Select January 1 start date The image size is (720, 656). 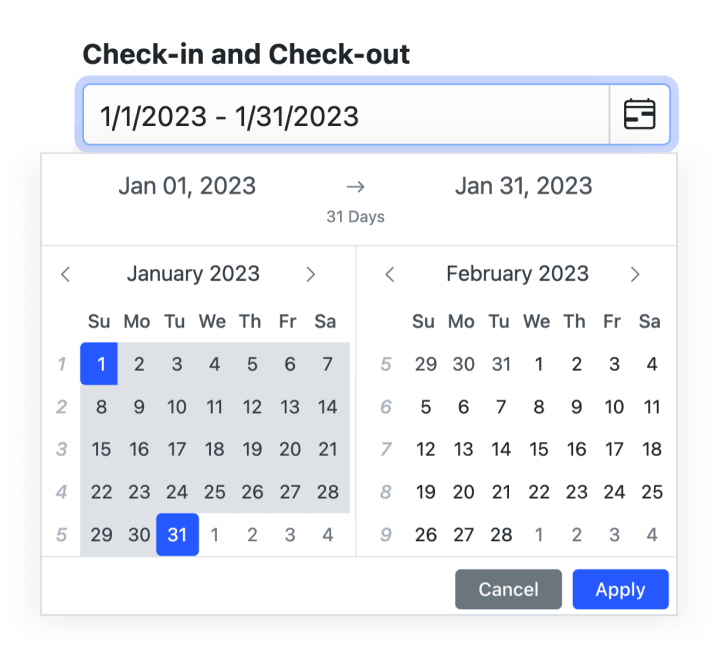click(101, 364)
